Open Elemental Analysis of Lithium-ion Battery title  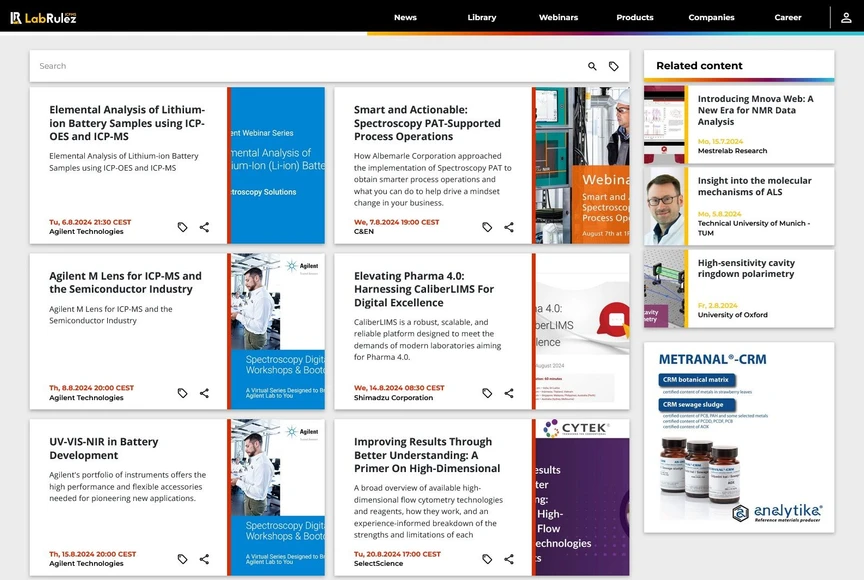127,123
